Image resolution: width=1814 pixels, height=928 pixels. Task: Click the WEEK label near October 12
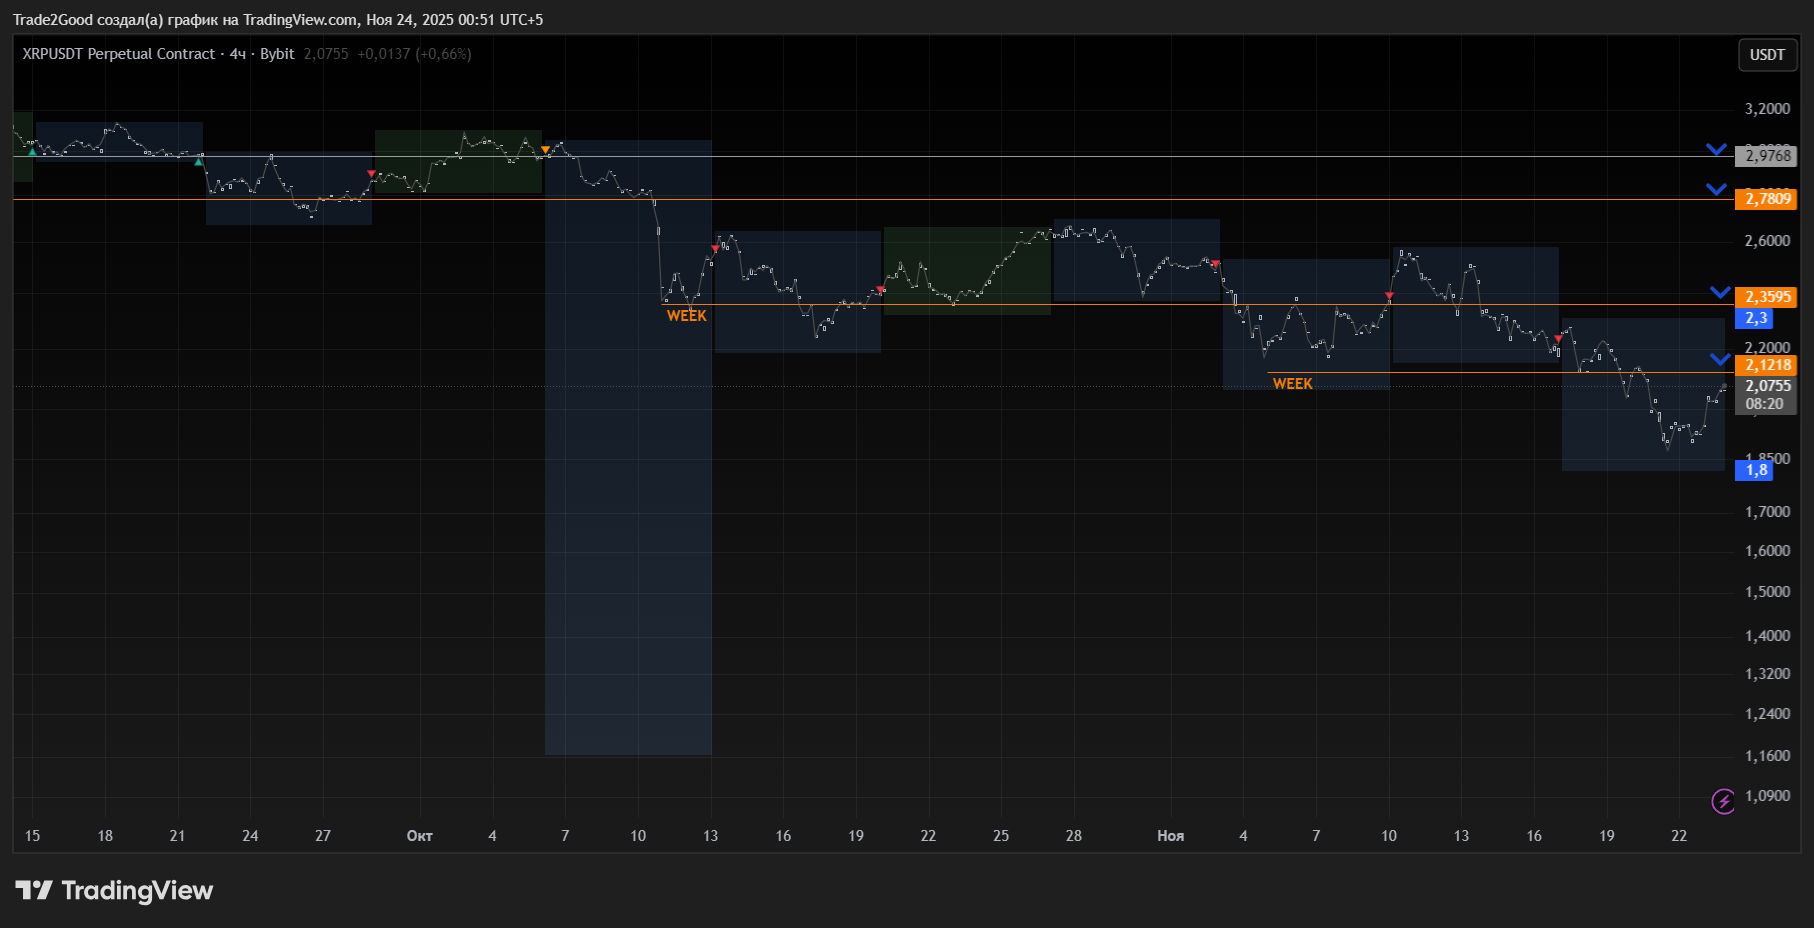coord(686,316)
